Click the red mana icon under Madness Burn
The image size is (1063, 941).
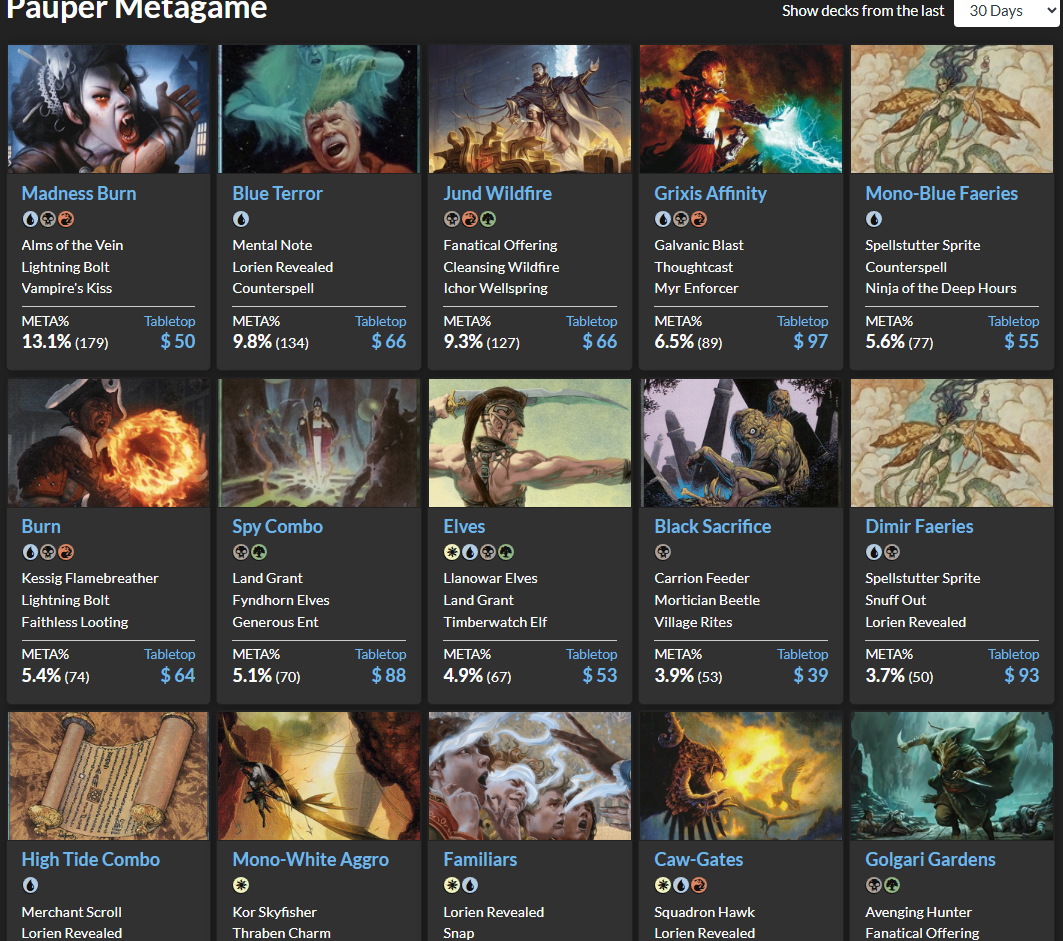click(66, 219)
